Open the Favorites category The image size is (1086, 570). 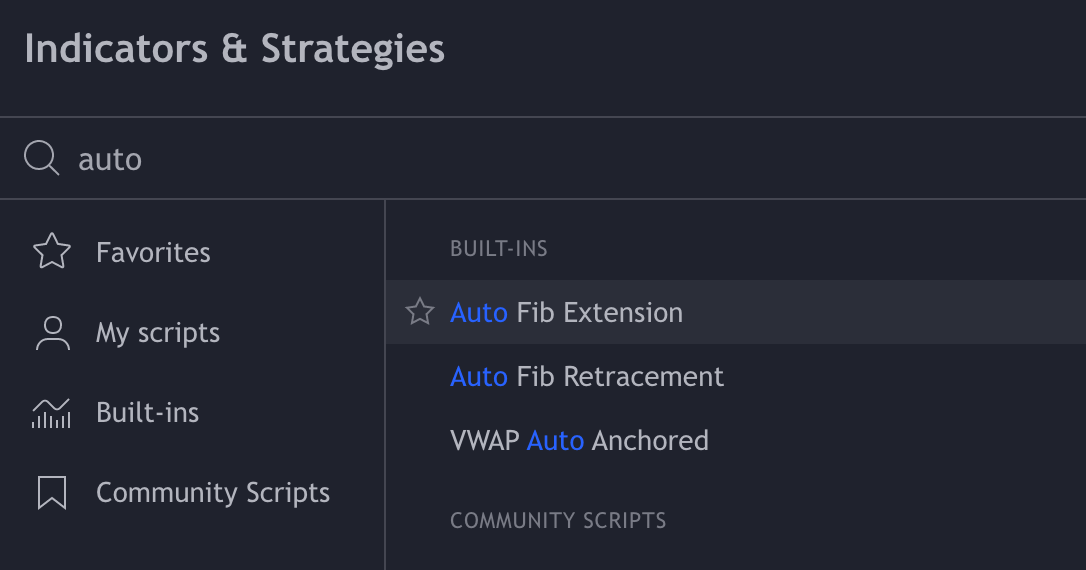153,252
